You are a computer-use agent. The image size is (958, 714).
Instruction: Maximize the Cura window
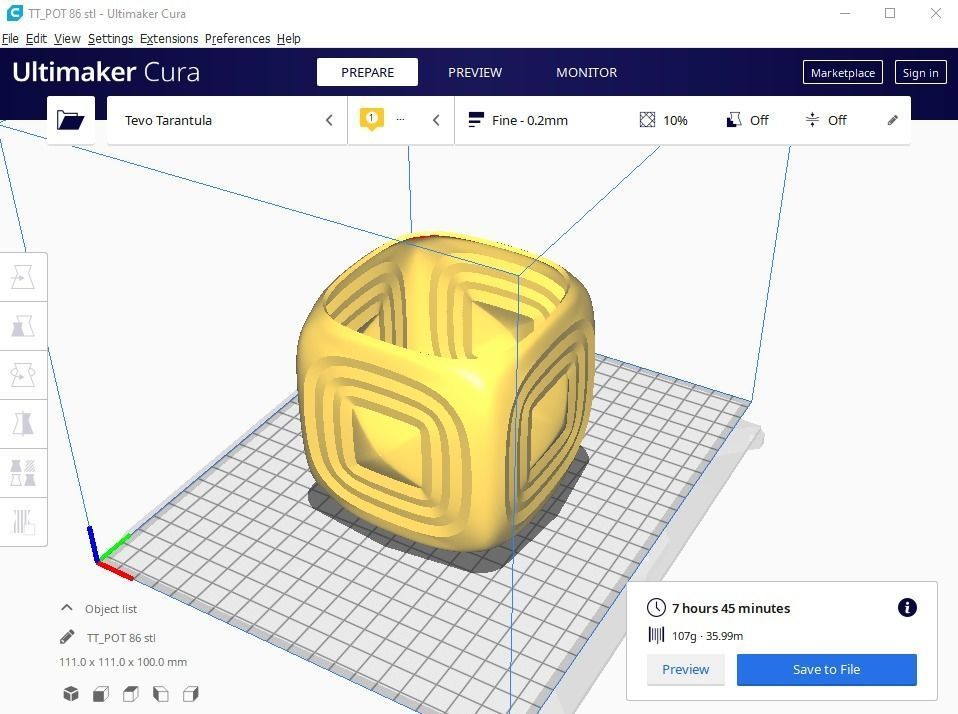tap(890, 13)
